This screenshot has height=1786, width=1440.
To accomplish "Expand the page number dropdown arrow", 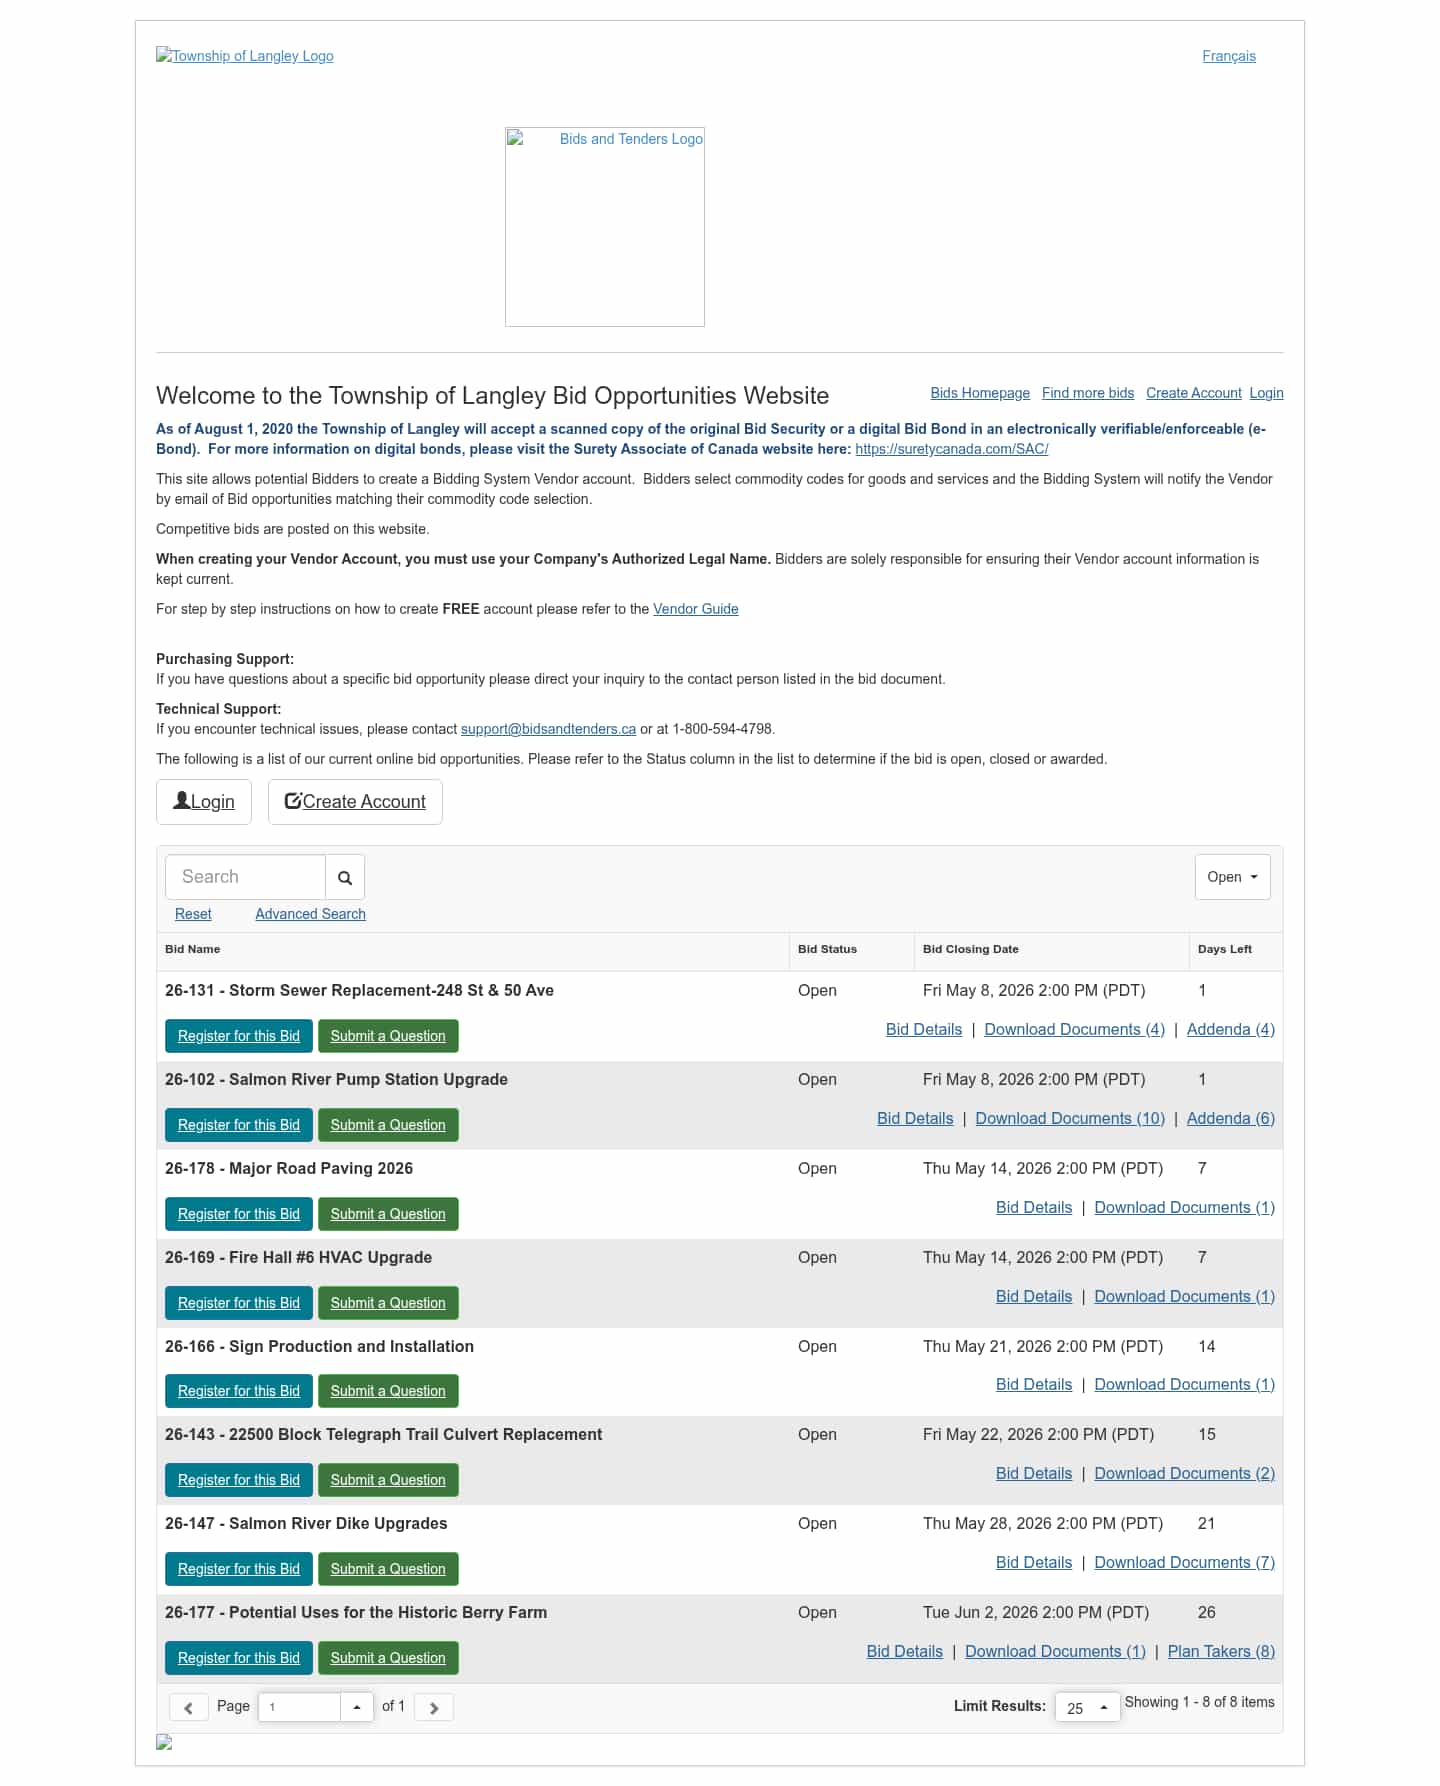I will (x=357, y=1707).
